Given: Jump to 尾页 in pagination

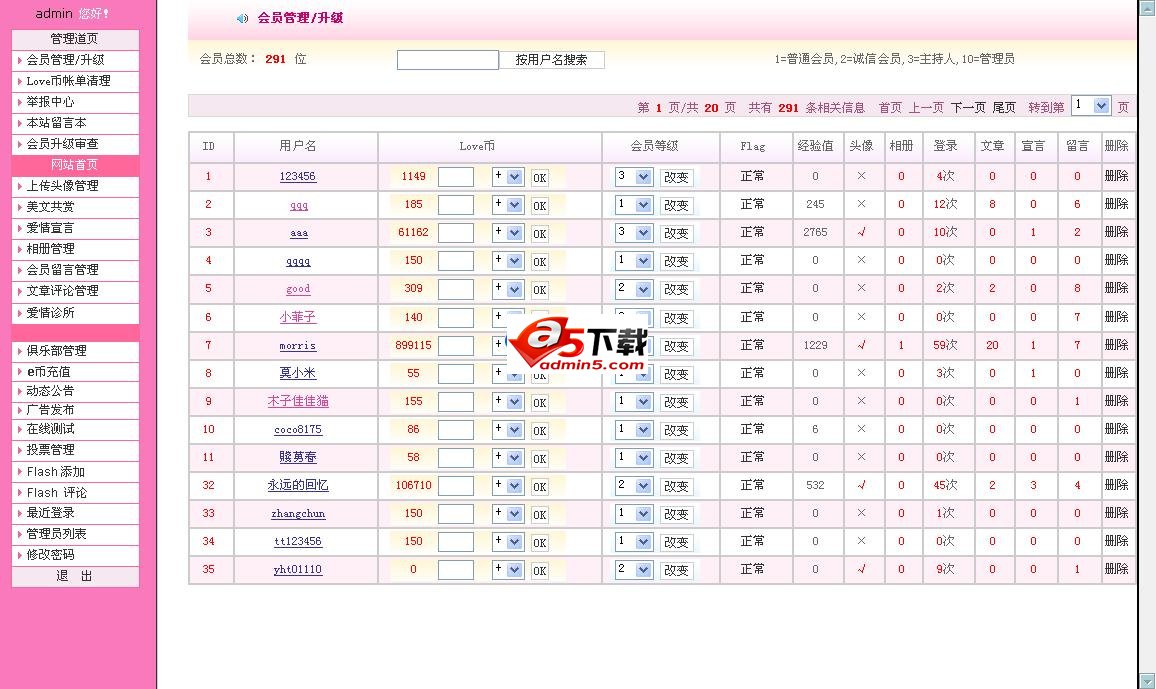Looking at the screenshot, I should coord(1004,108).
